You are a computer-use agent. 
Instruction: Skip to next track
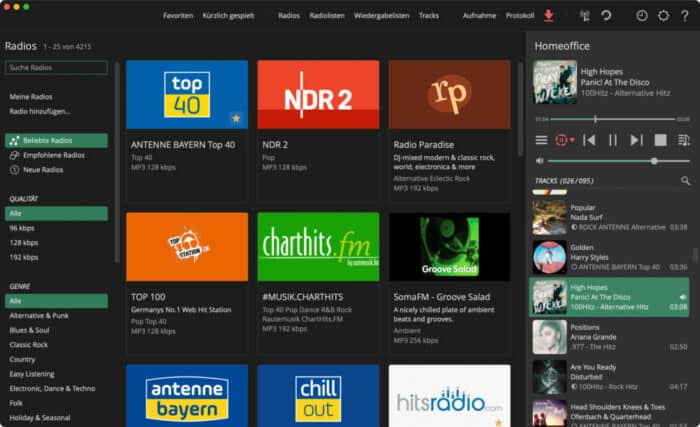[x=637, y=140]
